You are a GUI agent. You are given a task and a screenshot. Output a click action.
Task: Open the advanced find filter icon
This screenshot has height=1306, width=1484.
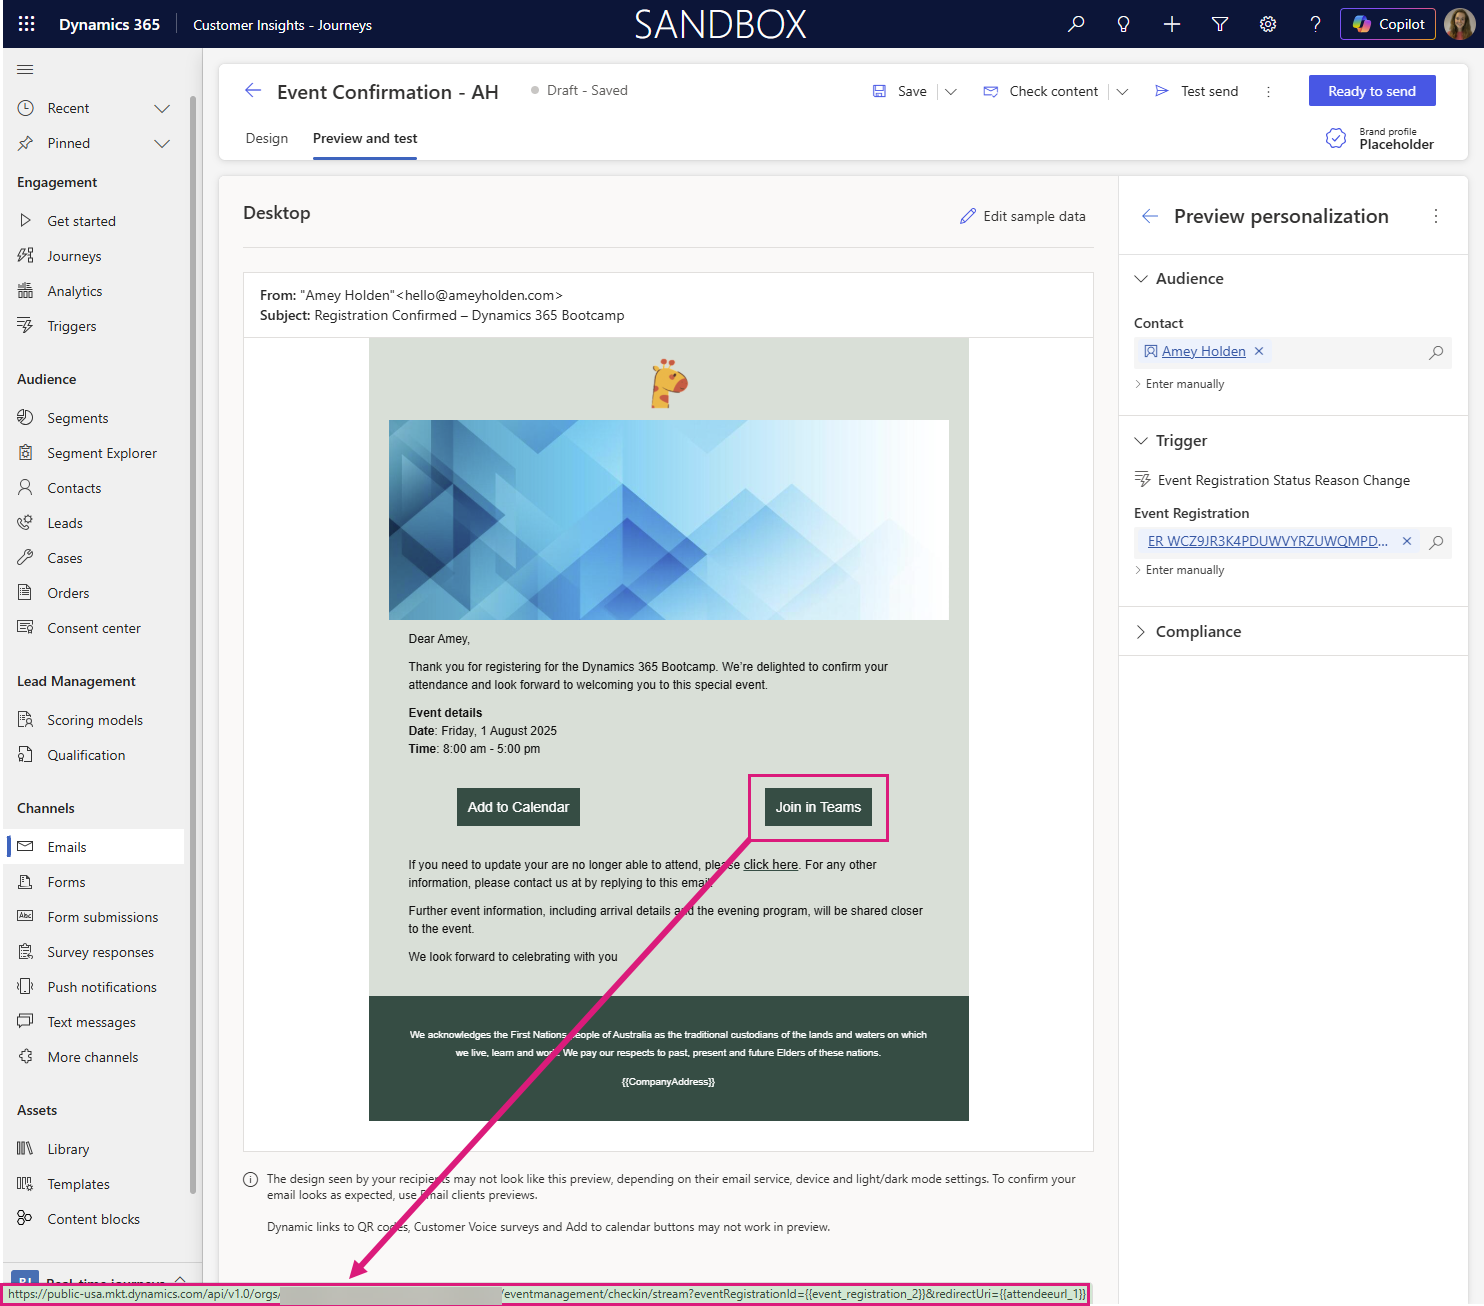coord(1220,24)
